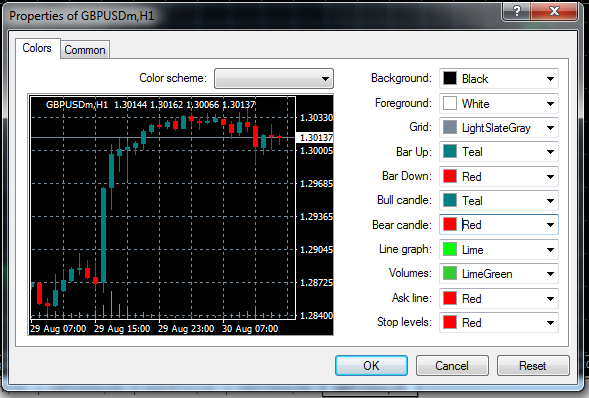
Task: Confirm changes with the OK button
Action: click(371, 366)
